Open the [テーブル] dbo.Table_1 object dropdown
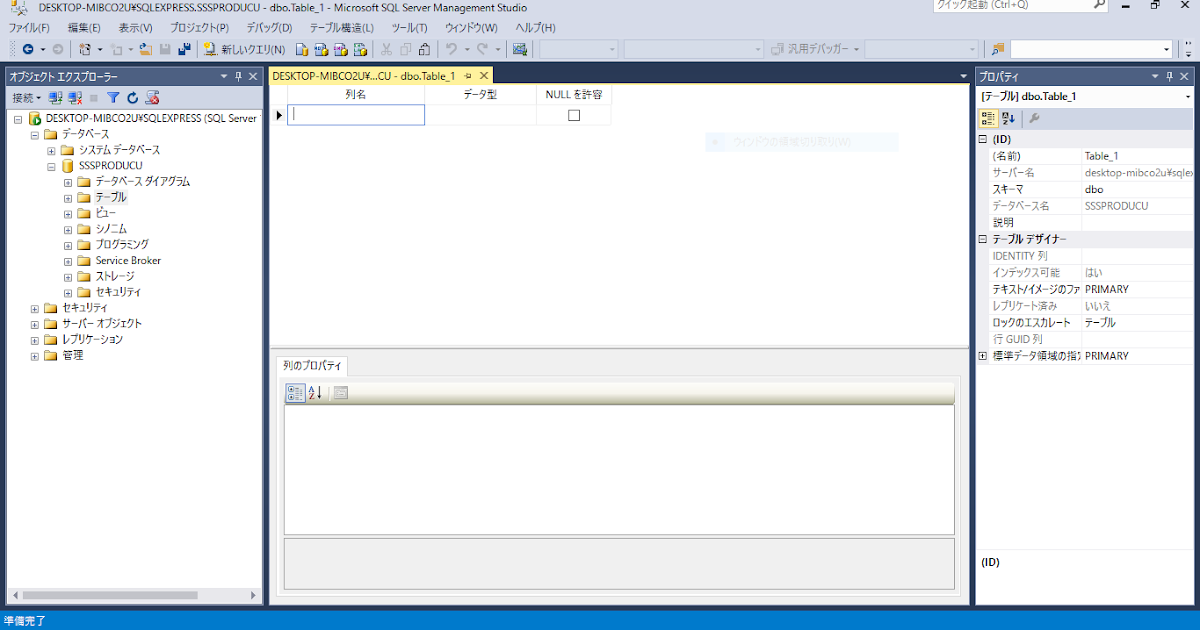 point(1187,97)
